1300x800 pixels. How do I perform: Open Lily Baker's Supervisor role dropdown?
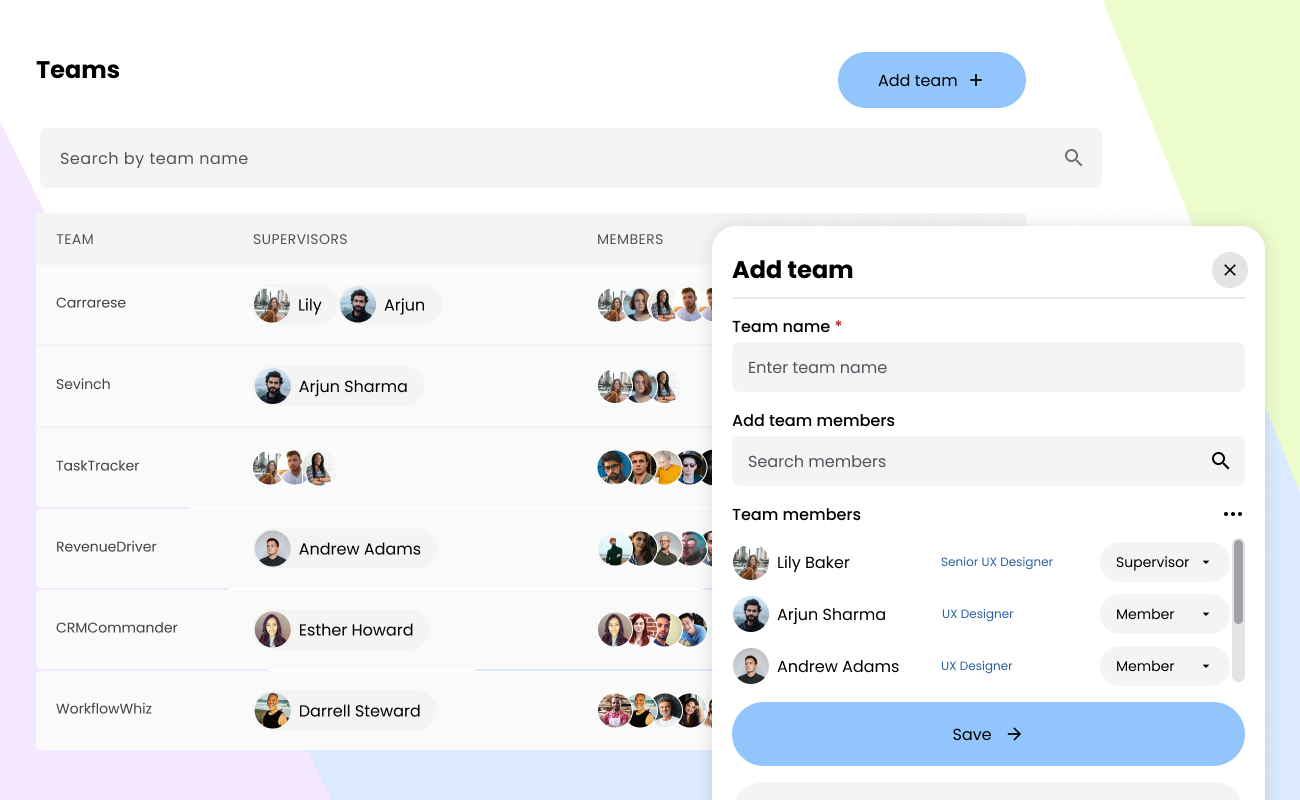(1164, 562)
